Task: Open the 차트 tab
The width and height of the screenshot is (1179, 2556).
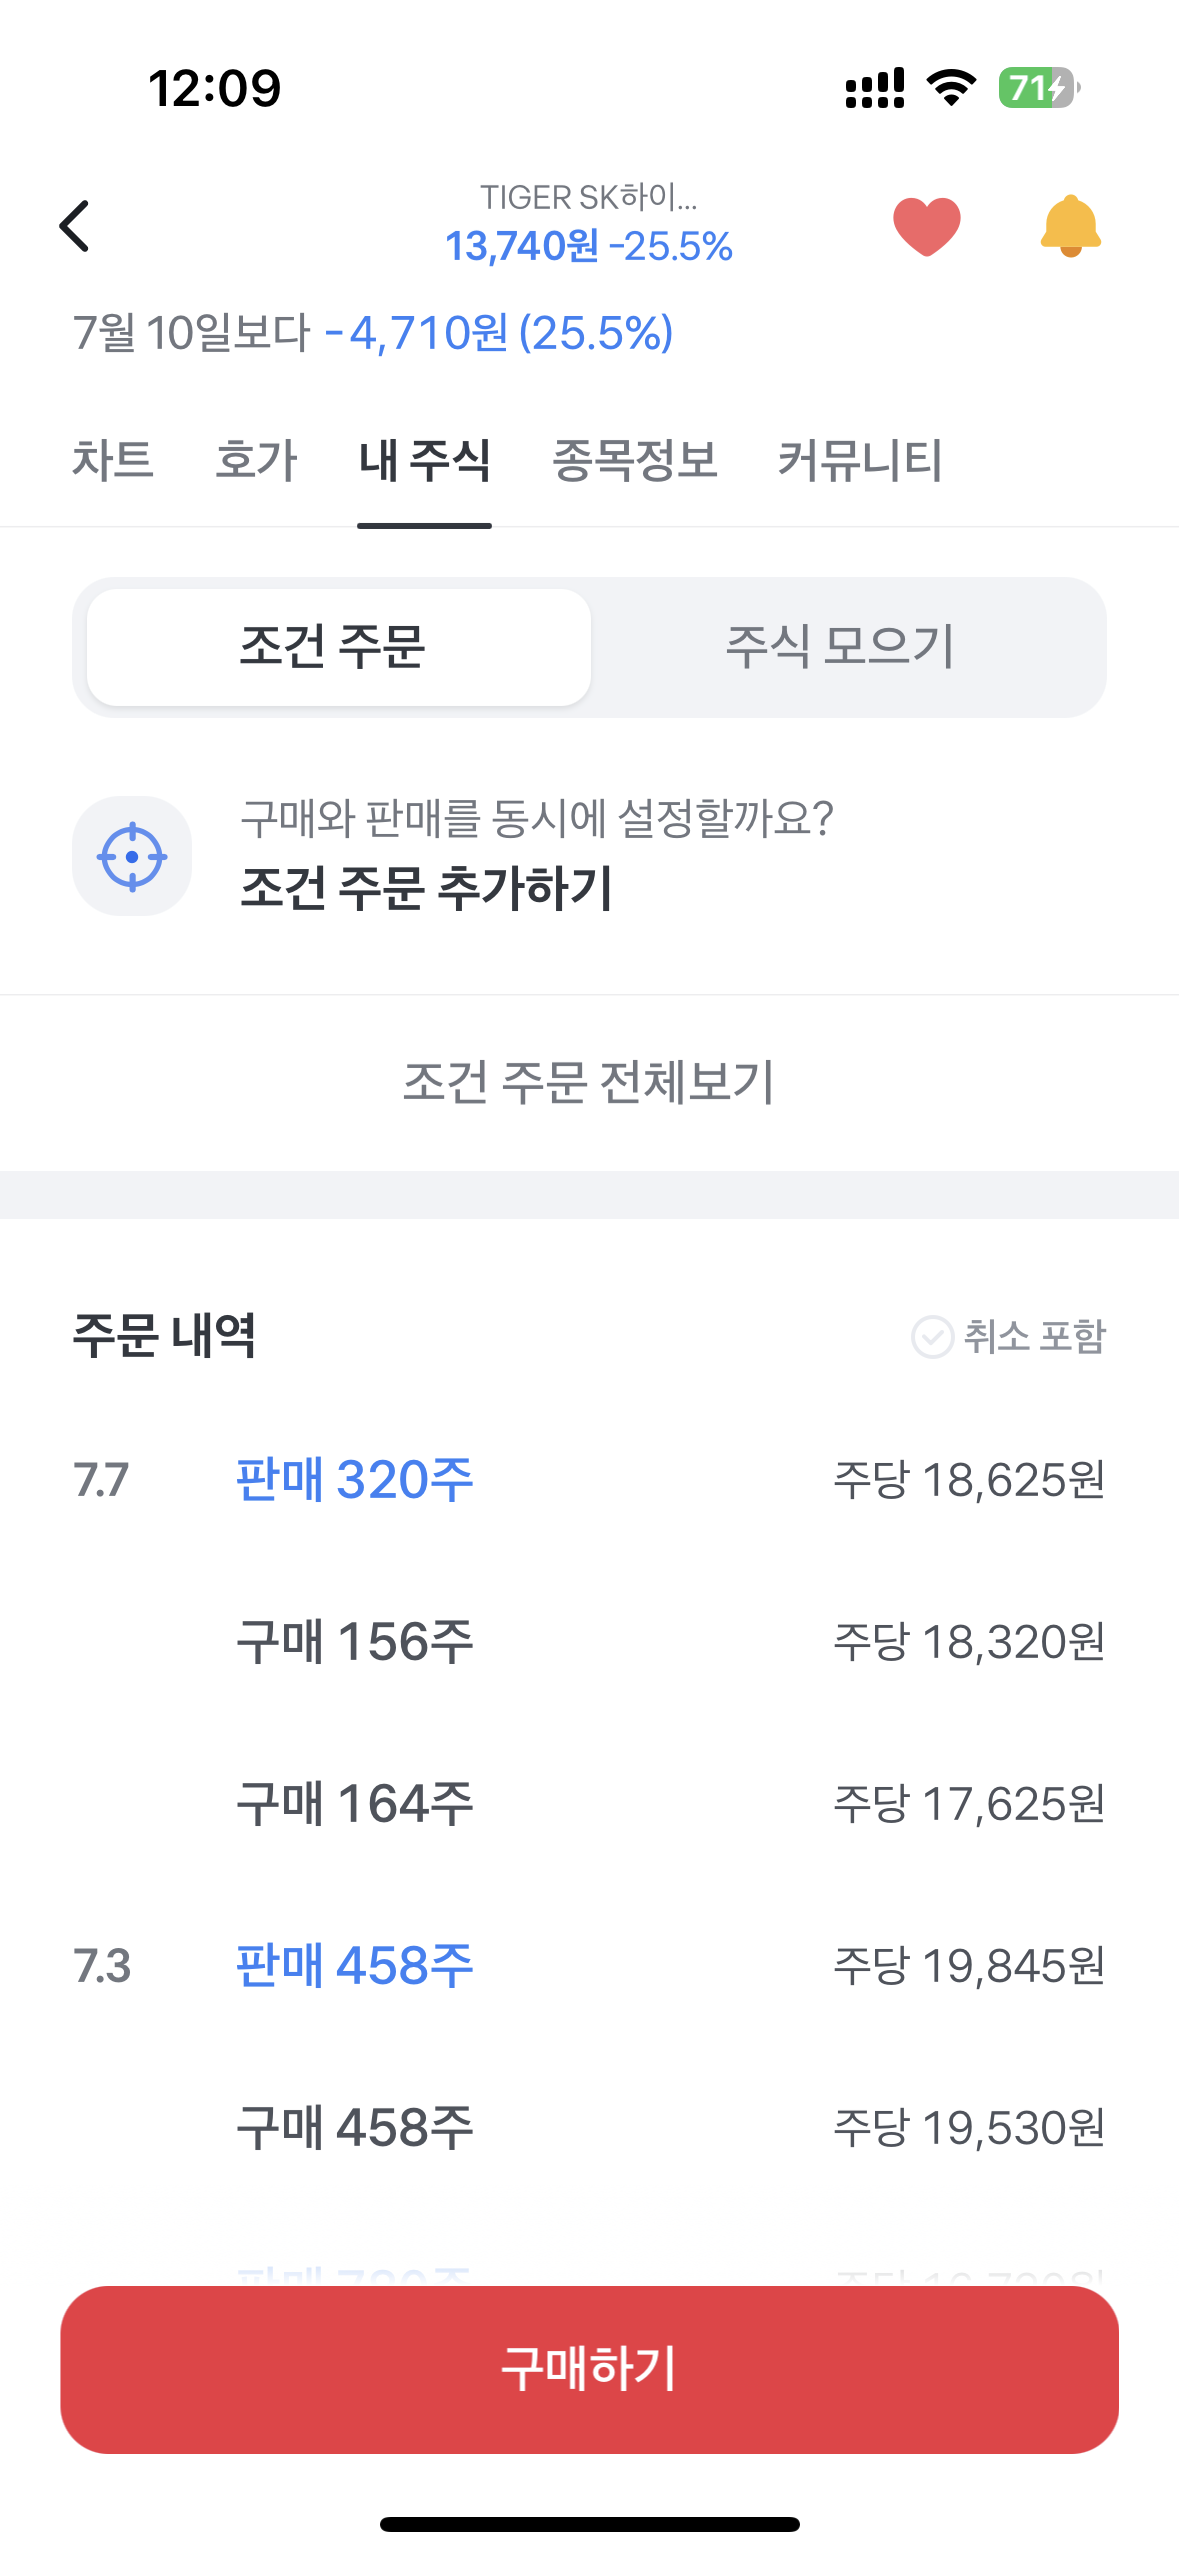Action: point(113,461)
